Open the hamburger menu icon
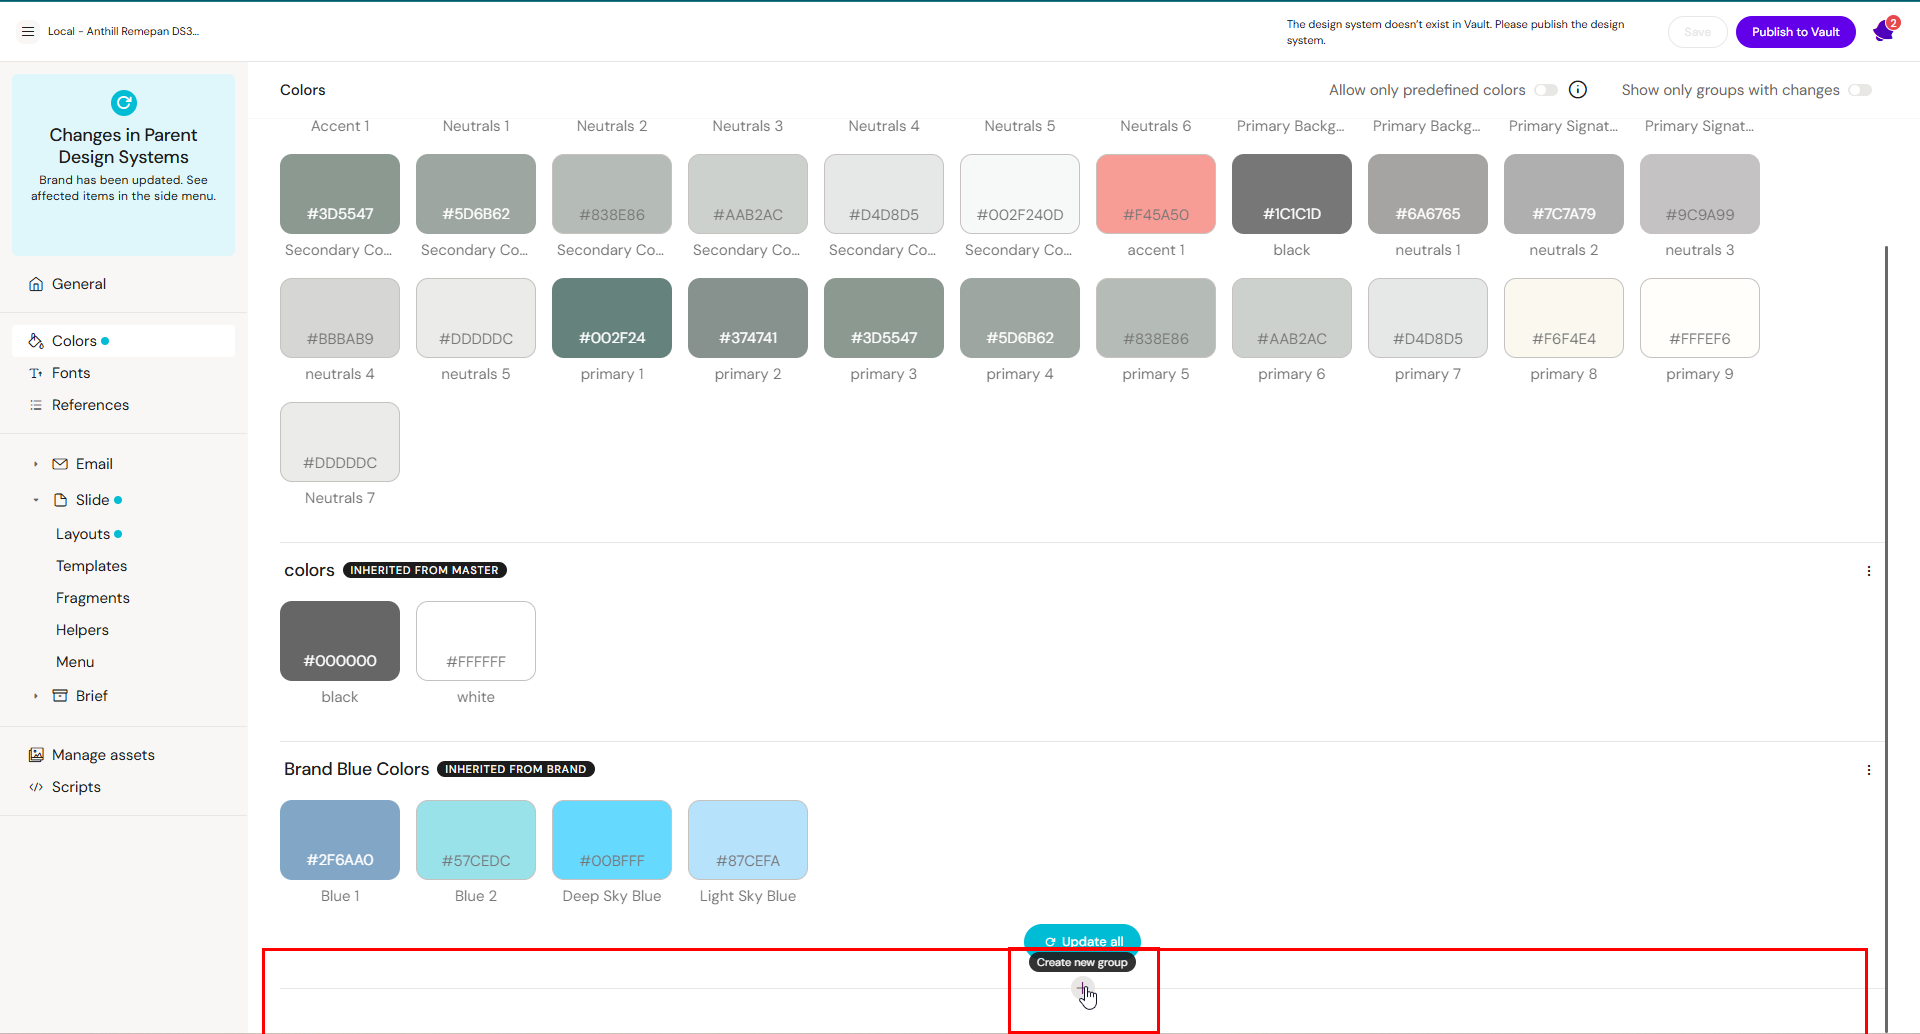The width and height of the screenshot is (1920, 1034). 28,32
